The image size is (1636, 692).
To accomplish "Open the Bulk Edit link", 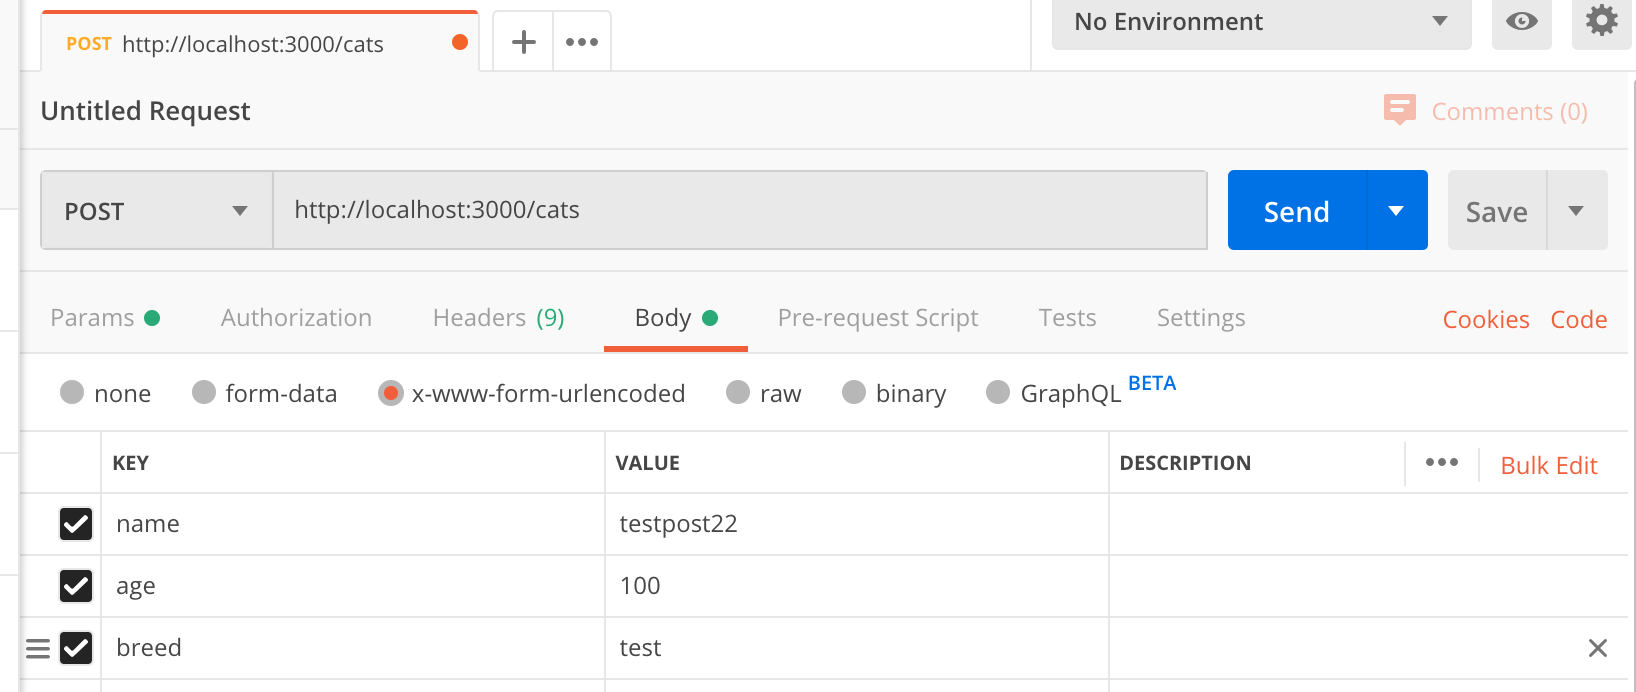I will (1548, 465).
